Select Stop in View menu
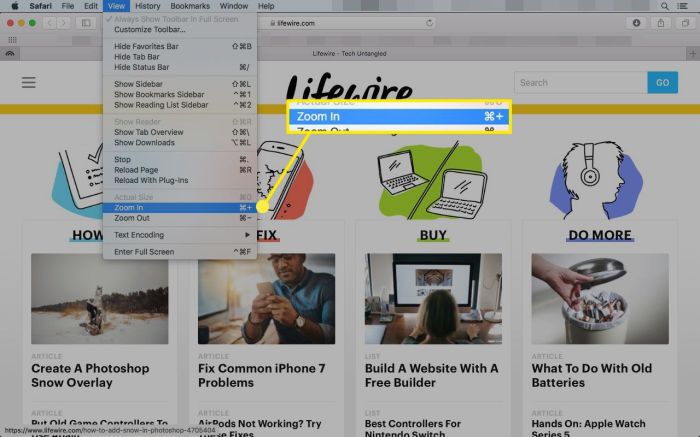 point(180,159)
